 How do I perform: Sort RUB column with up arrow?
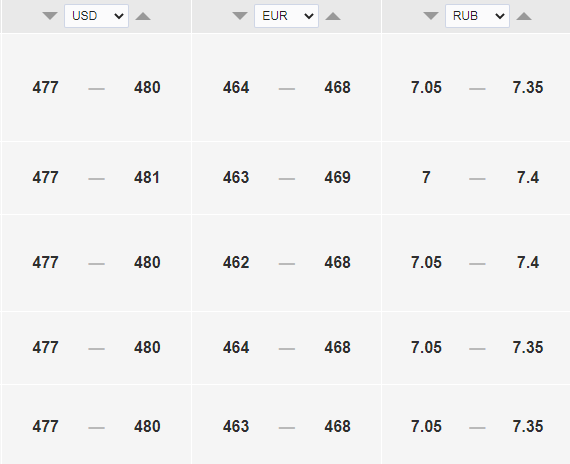point(524,16)
